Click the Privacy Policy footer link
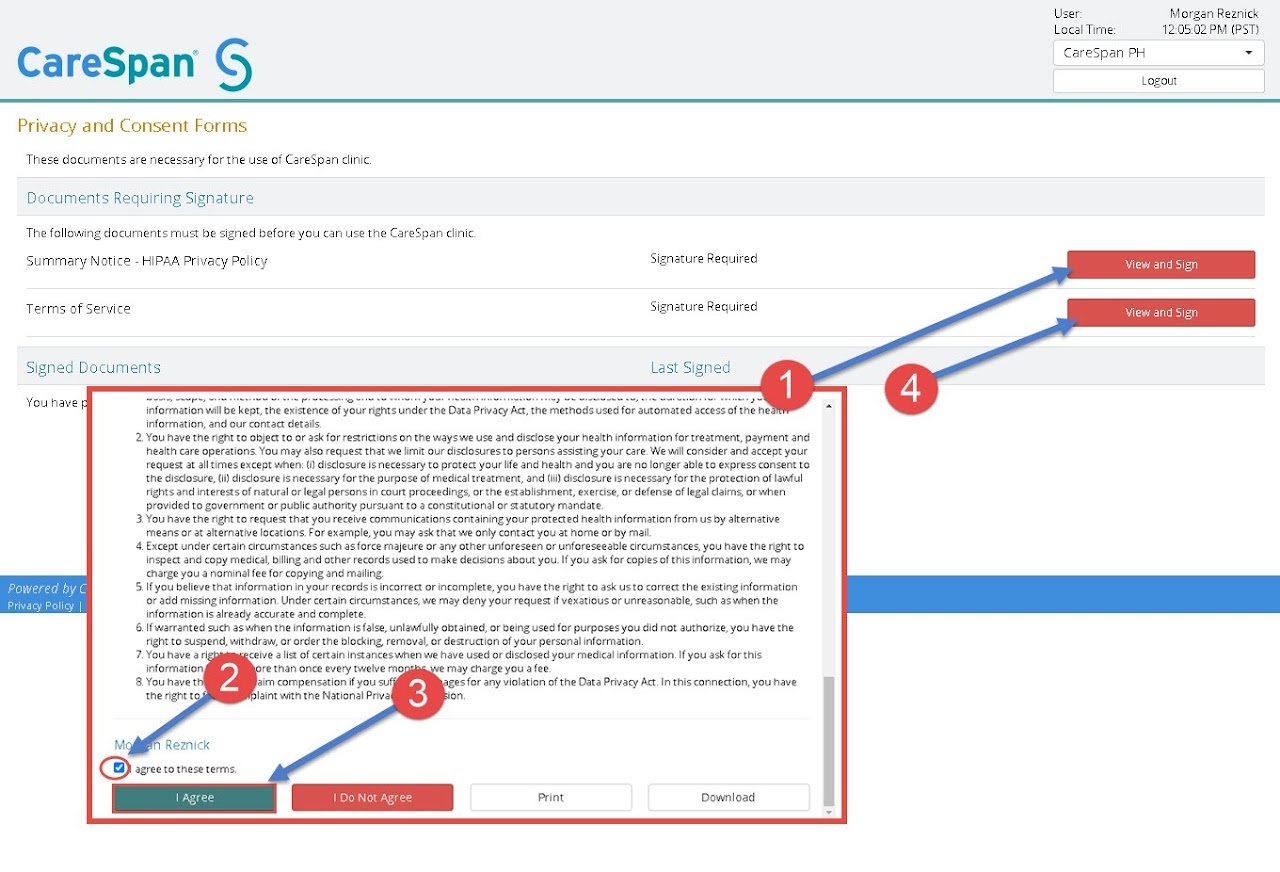 click(x=40, y=606)
